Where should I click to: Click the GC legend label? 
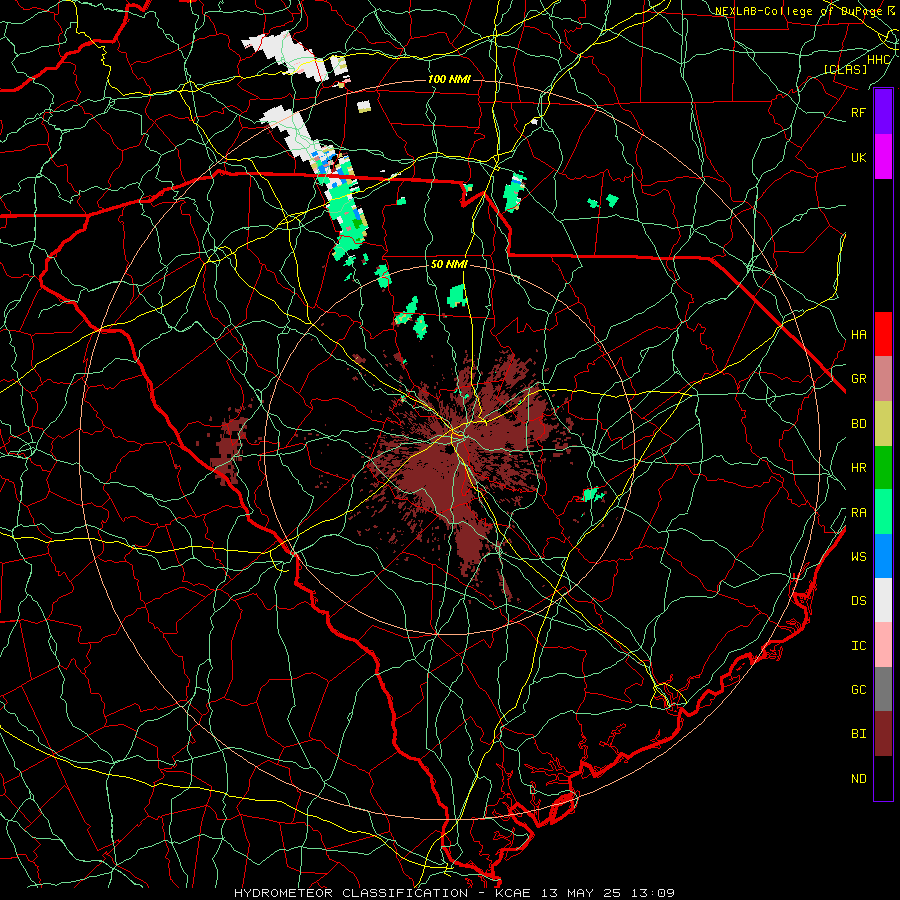point(858,689)
